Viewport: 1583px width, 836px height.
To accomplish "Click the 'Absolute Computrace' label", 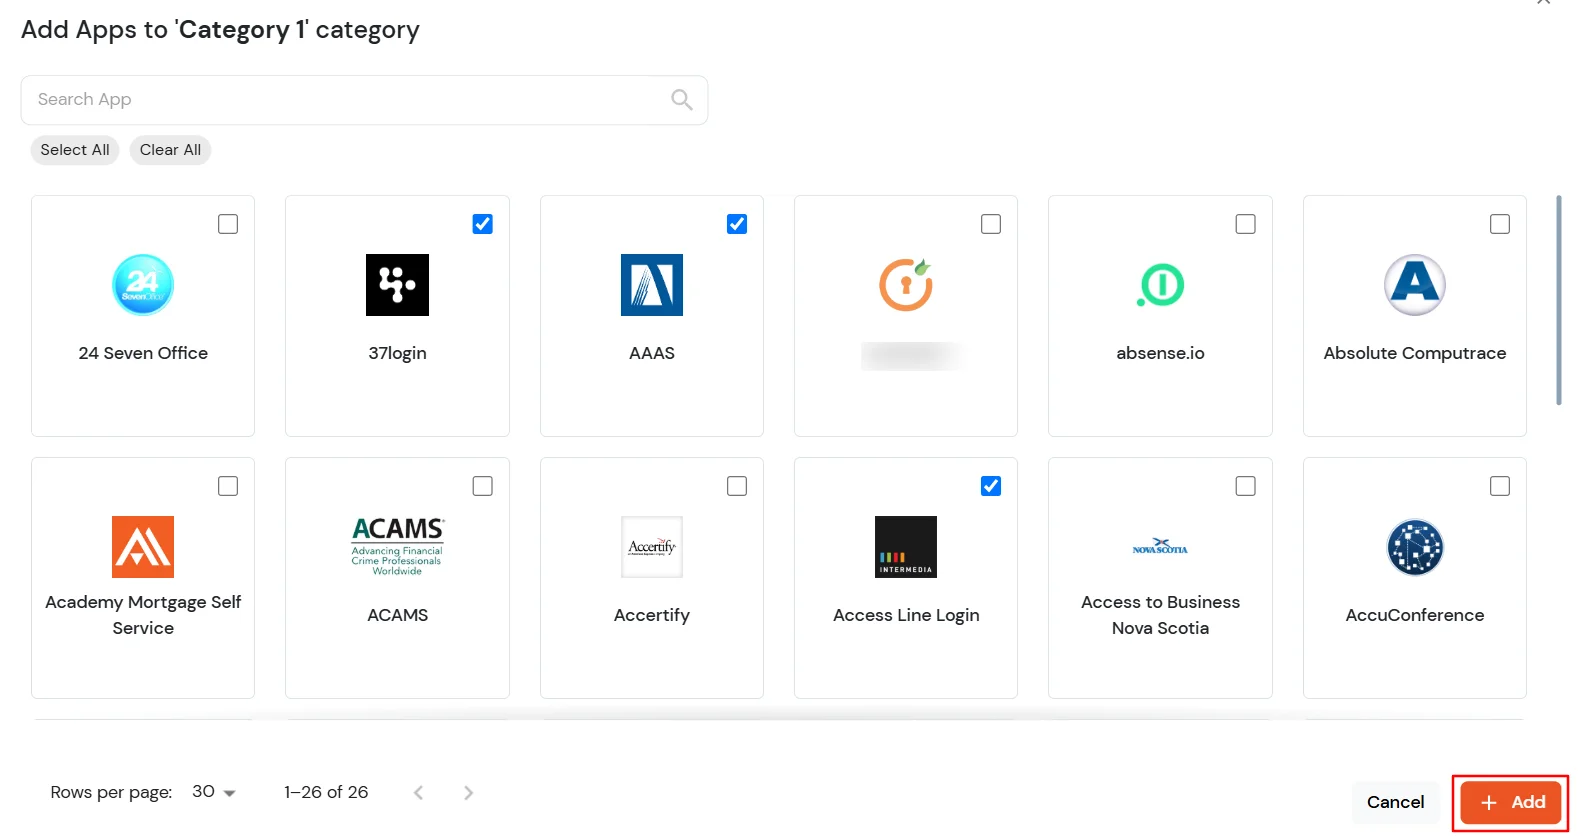I will (x=1415, y=353).
